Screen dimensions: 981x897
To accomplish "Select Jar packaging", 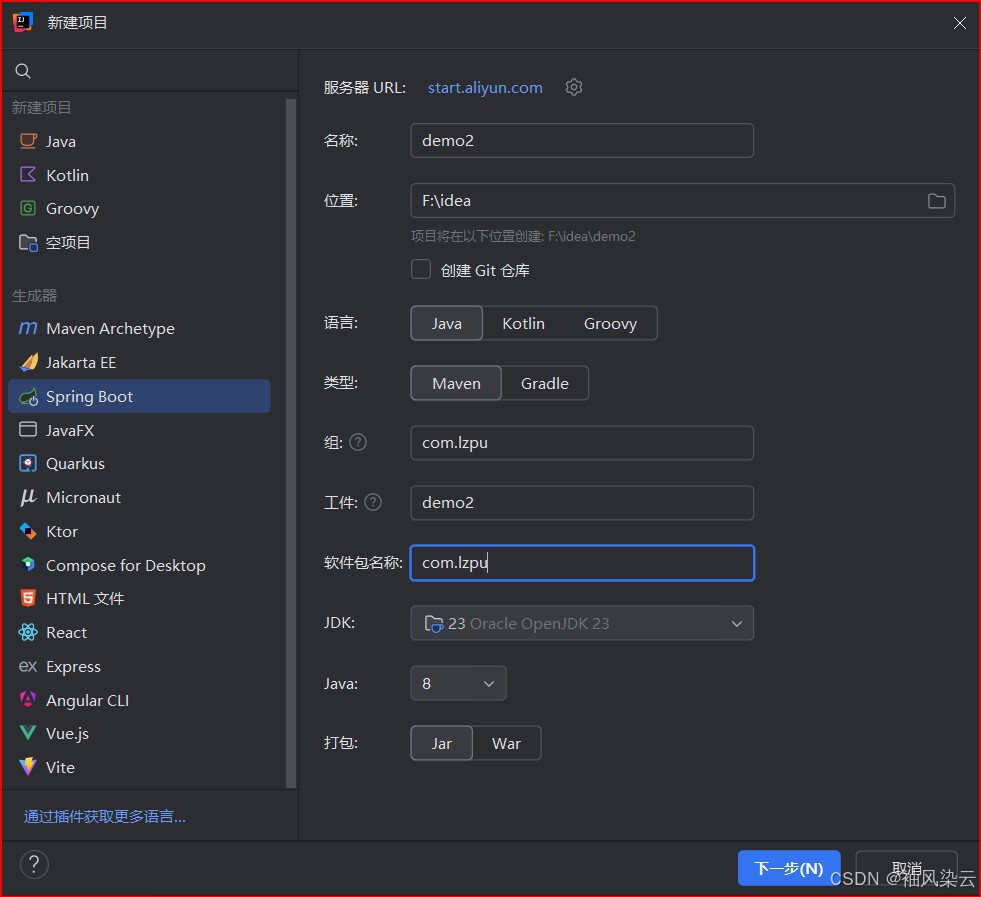I will 442,744.
